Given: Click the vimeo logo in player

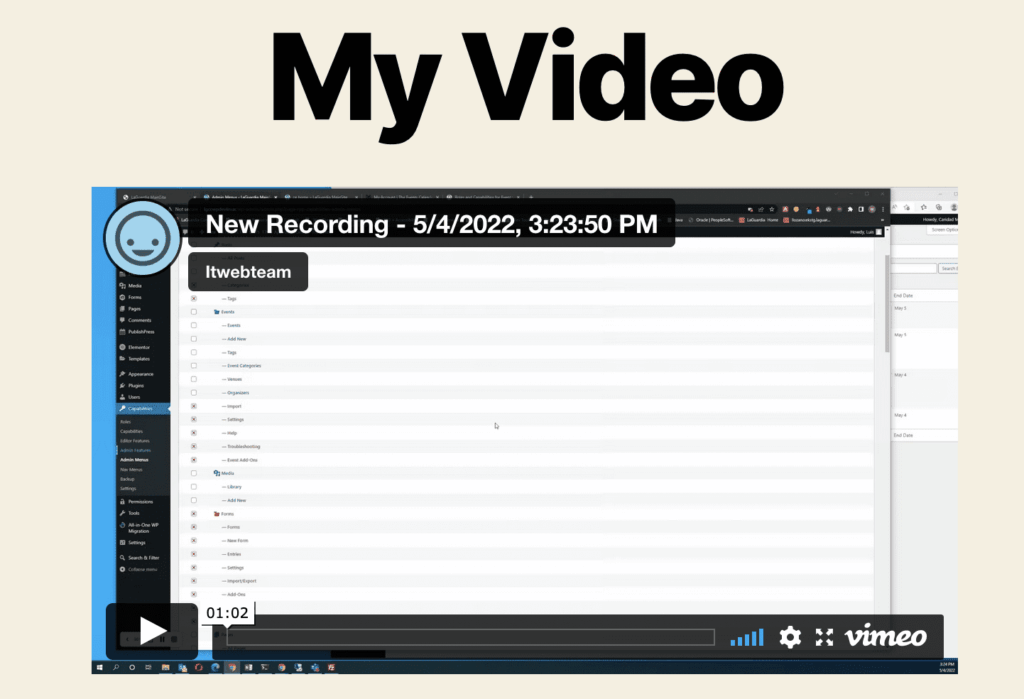Looking at the screenshot, I should click(x=886, y=636).
